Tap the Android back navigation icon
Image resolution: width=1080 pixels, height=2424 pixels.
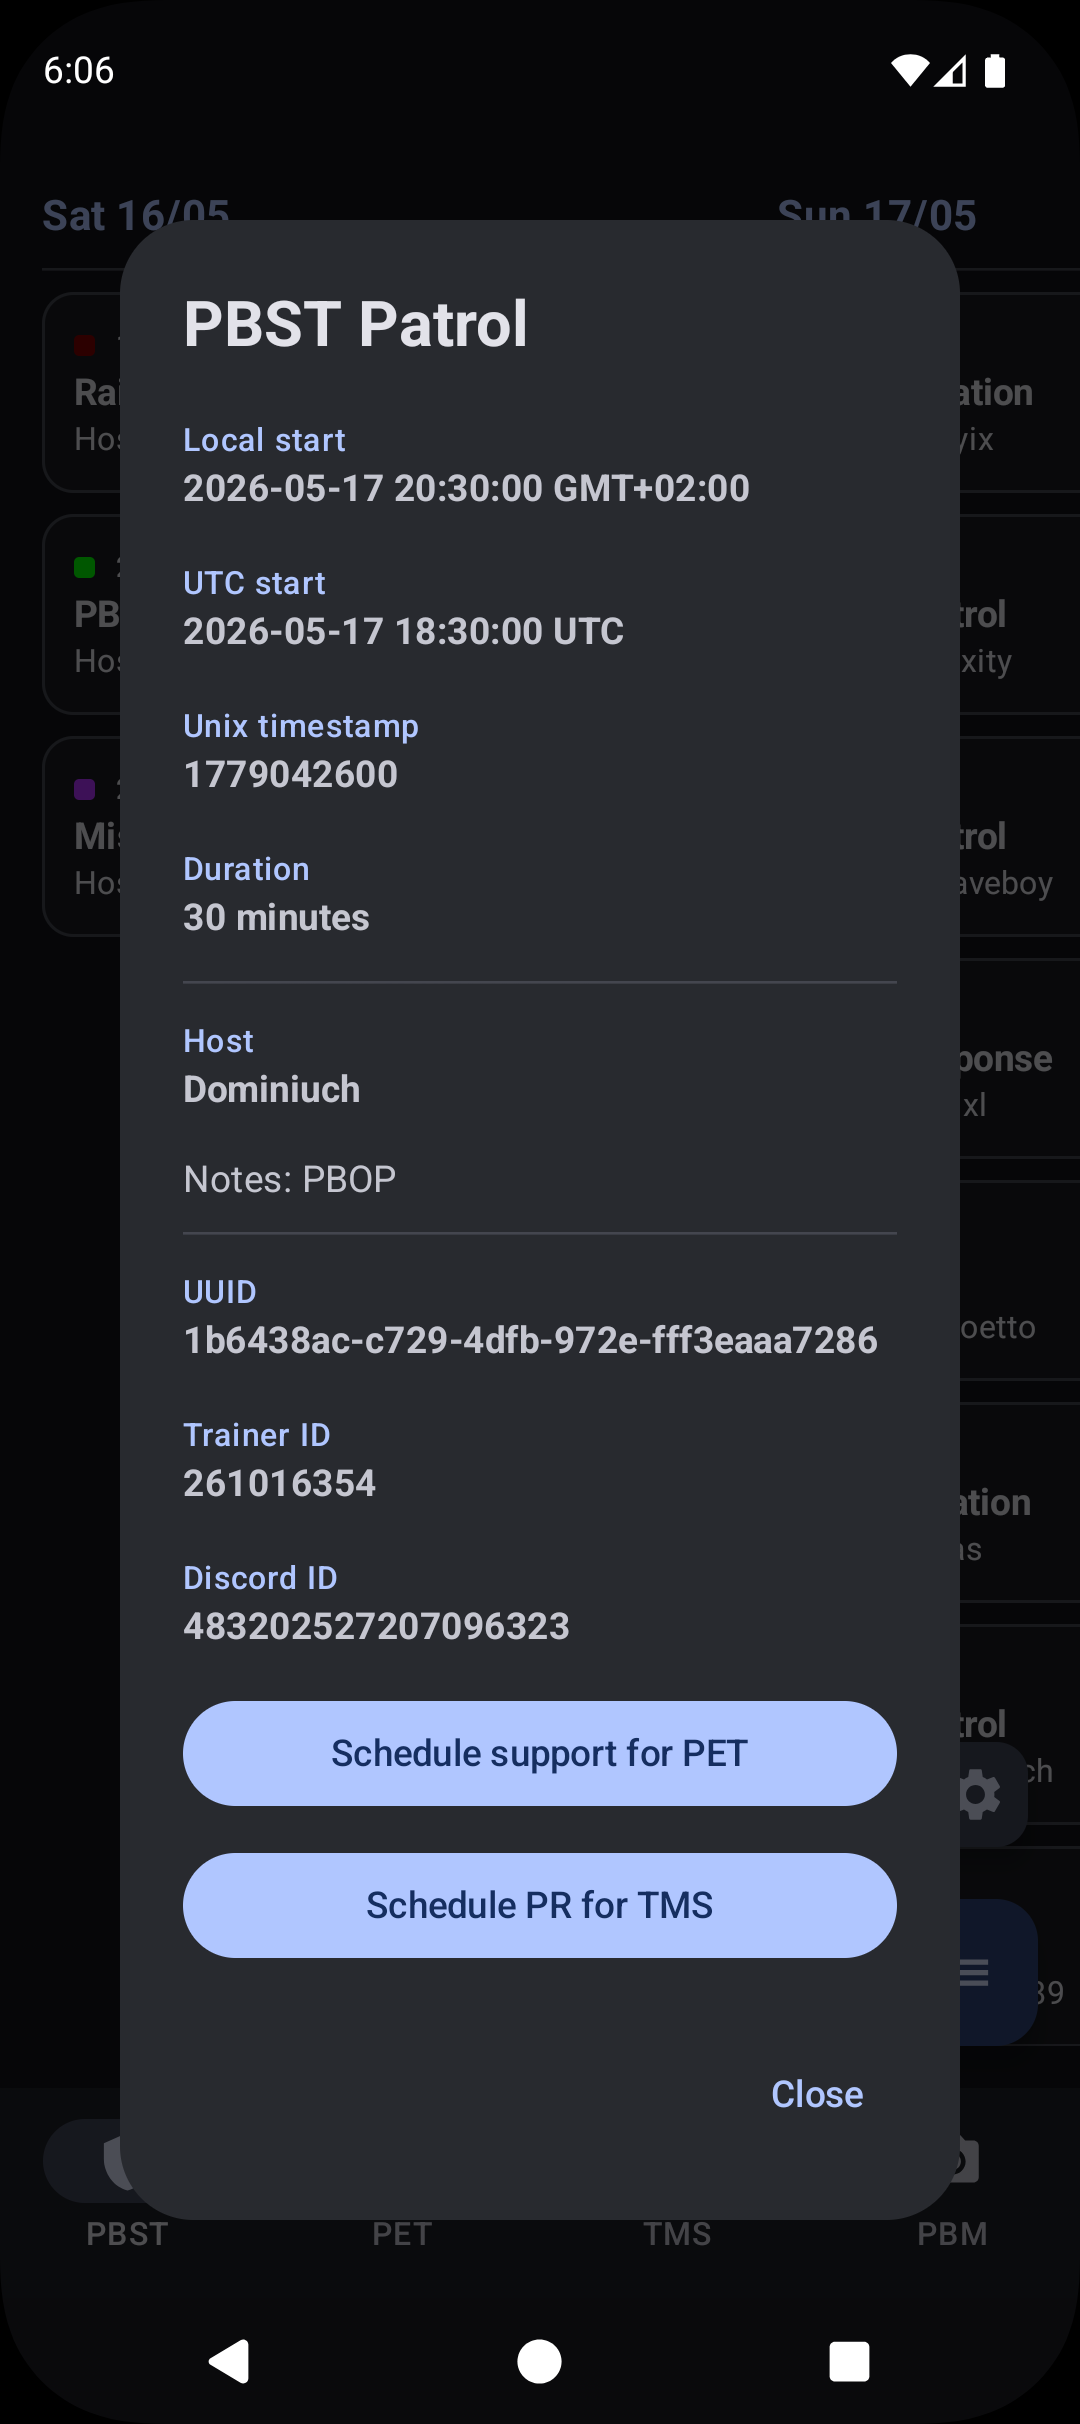point(230,2362)
